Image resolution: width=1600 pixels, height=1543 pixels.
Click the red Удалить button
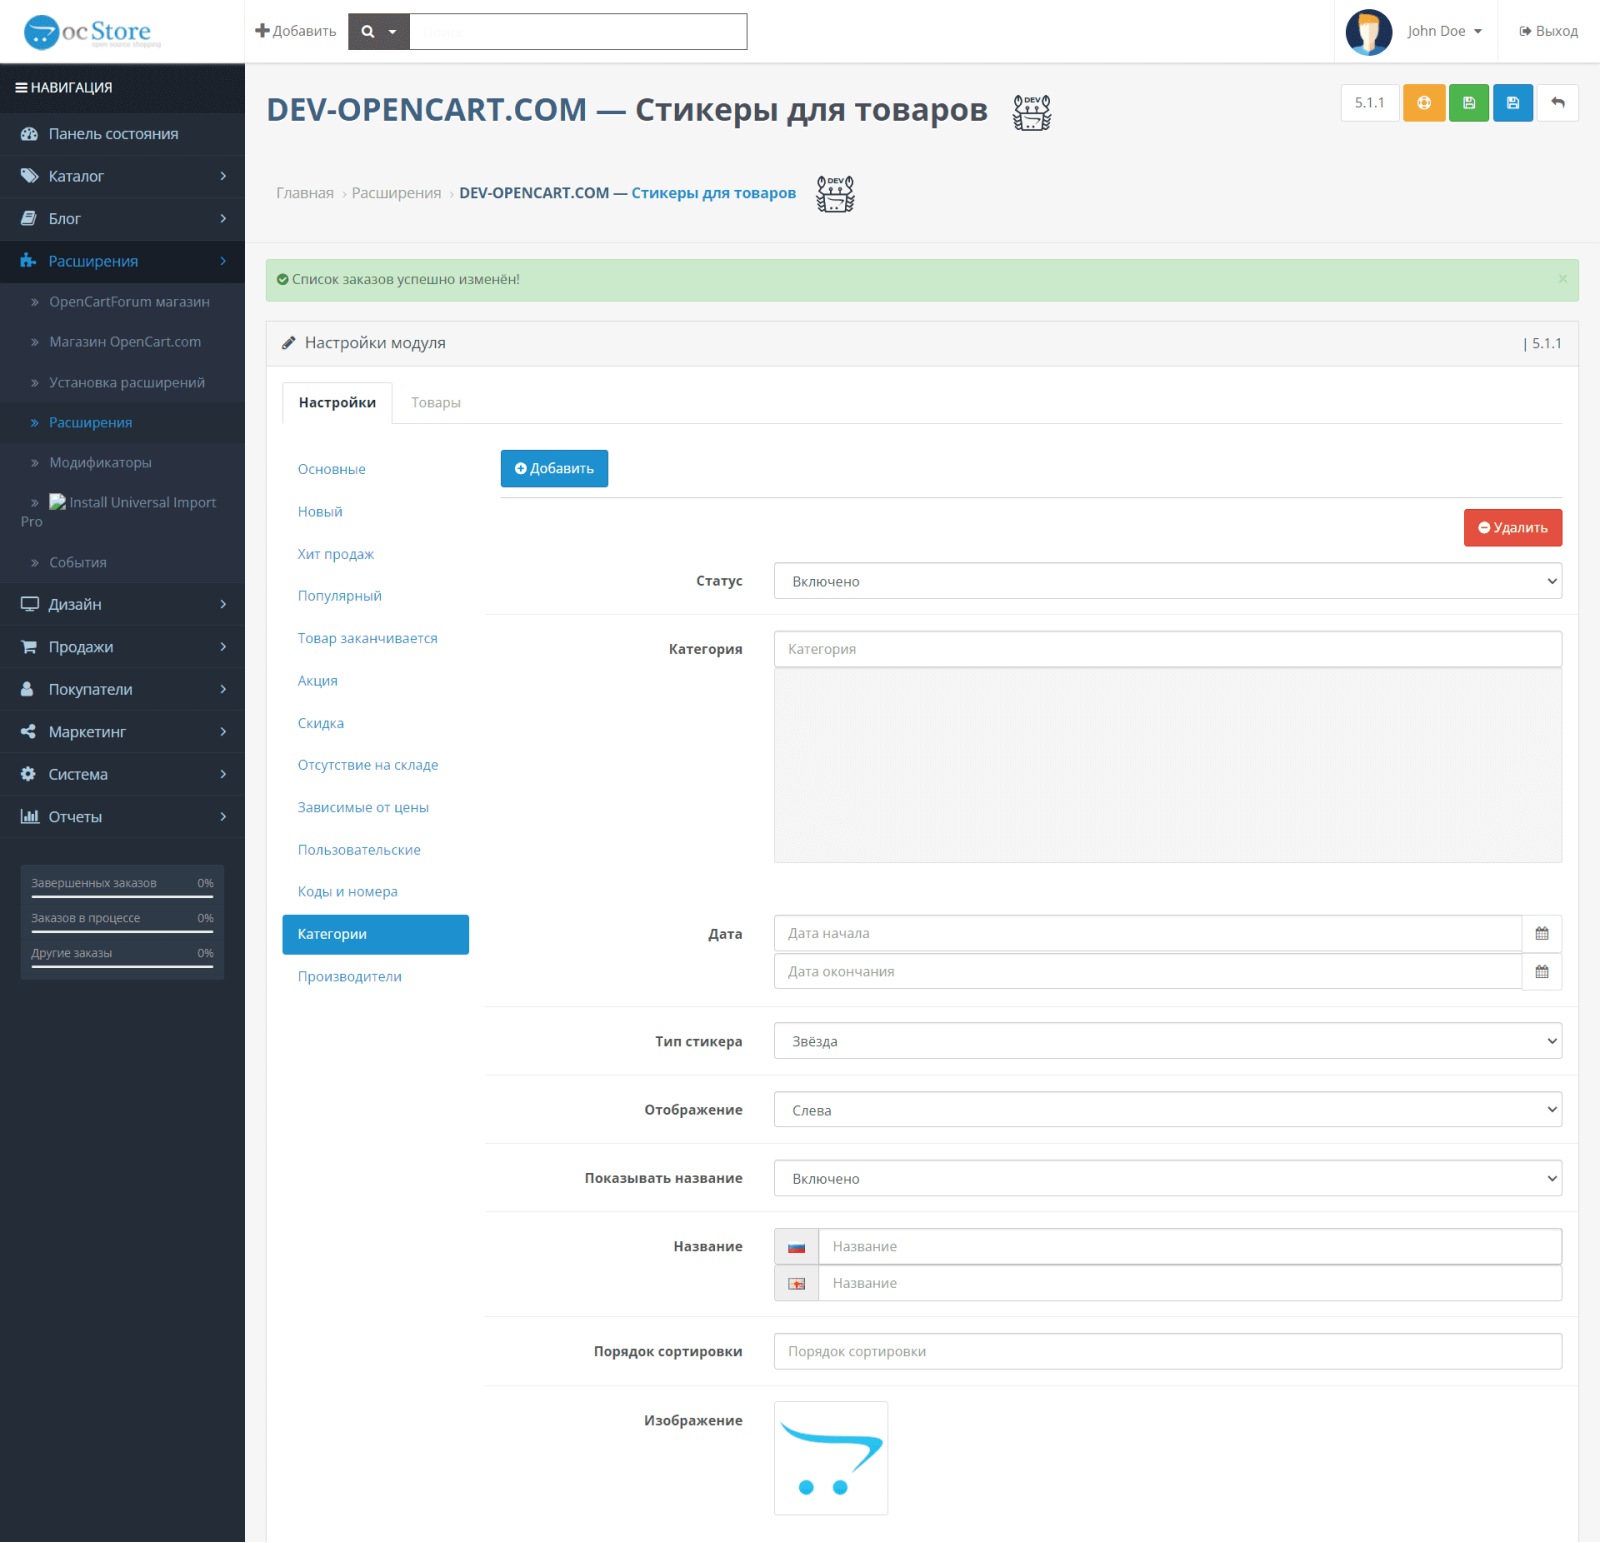pyautogui.click(x=1512, y=528)
